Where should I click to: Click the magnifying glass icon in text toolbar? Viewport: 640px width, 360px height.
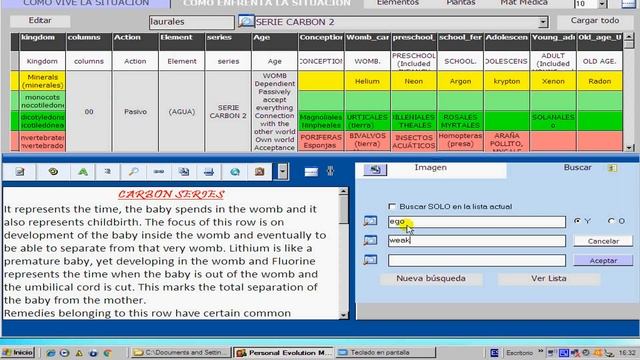click(133, 172)
